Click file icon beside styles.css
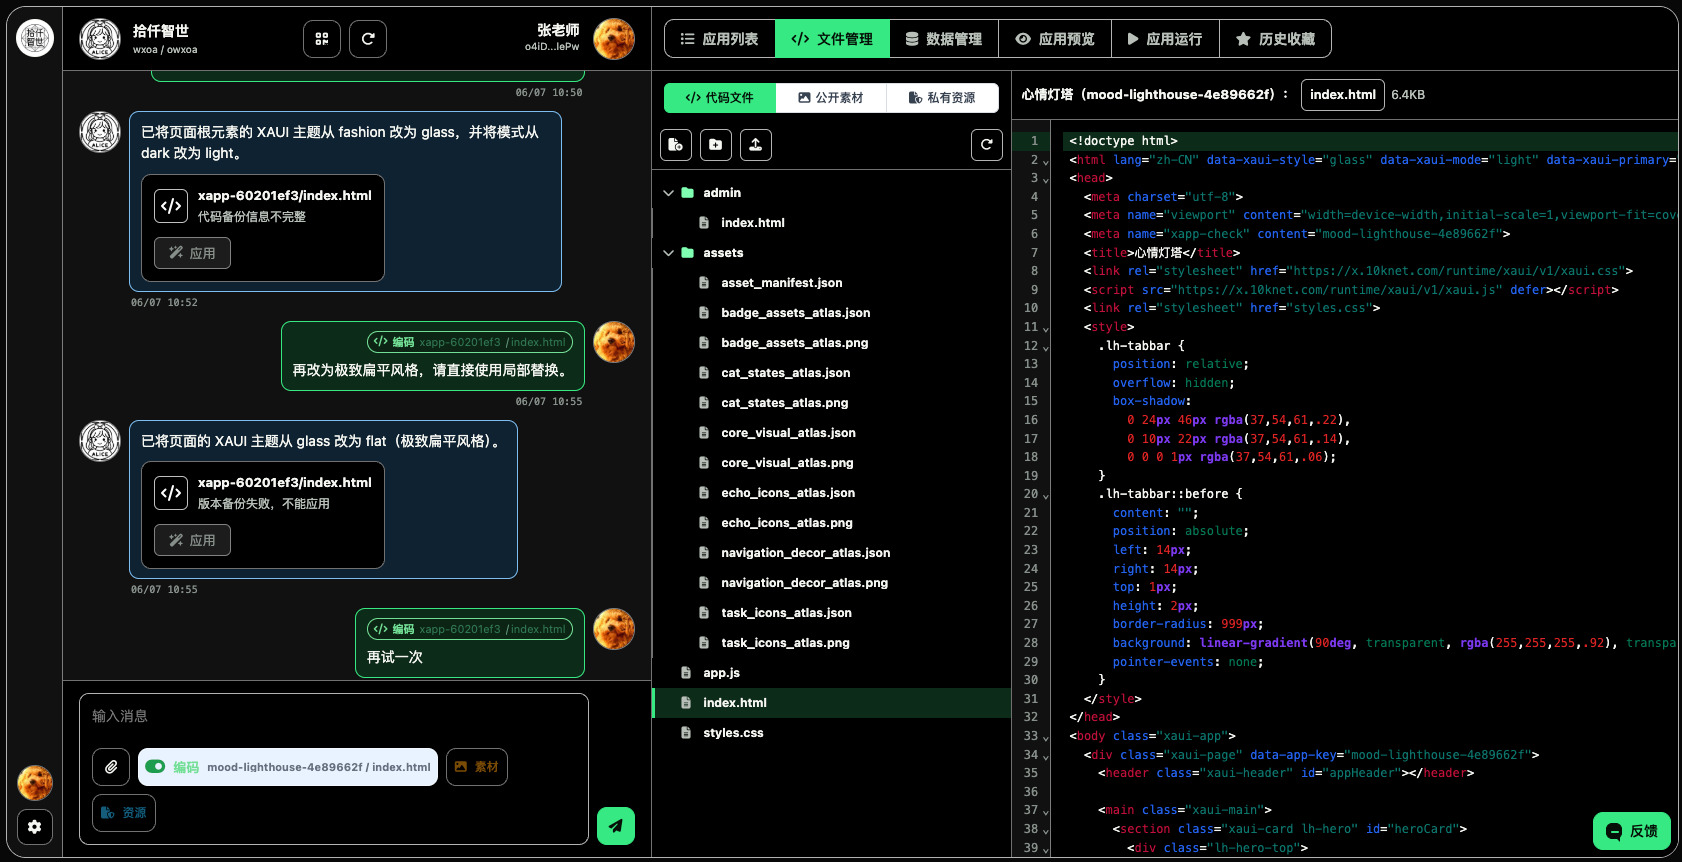This screenshot has height=862, width=1682. (x=686, y=733)
